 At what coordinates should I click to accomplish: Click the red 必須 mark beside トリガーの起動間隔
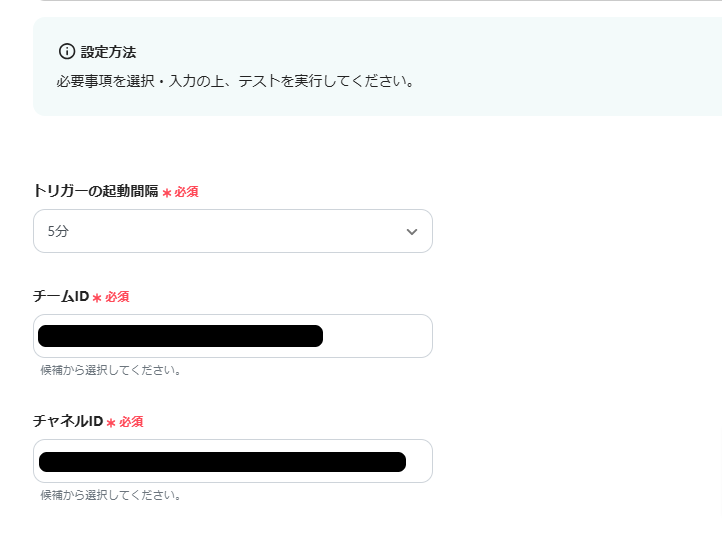[181, 192]
